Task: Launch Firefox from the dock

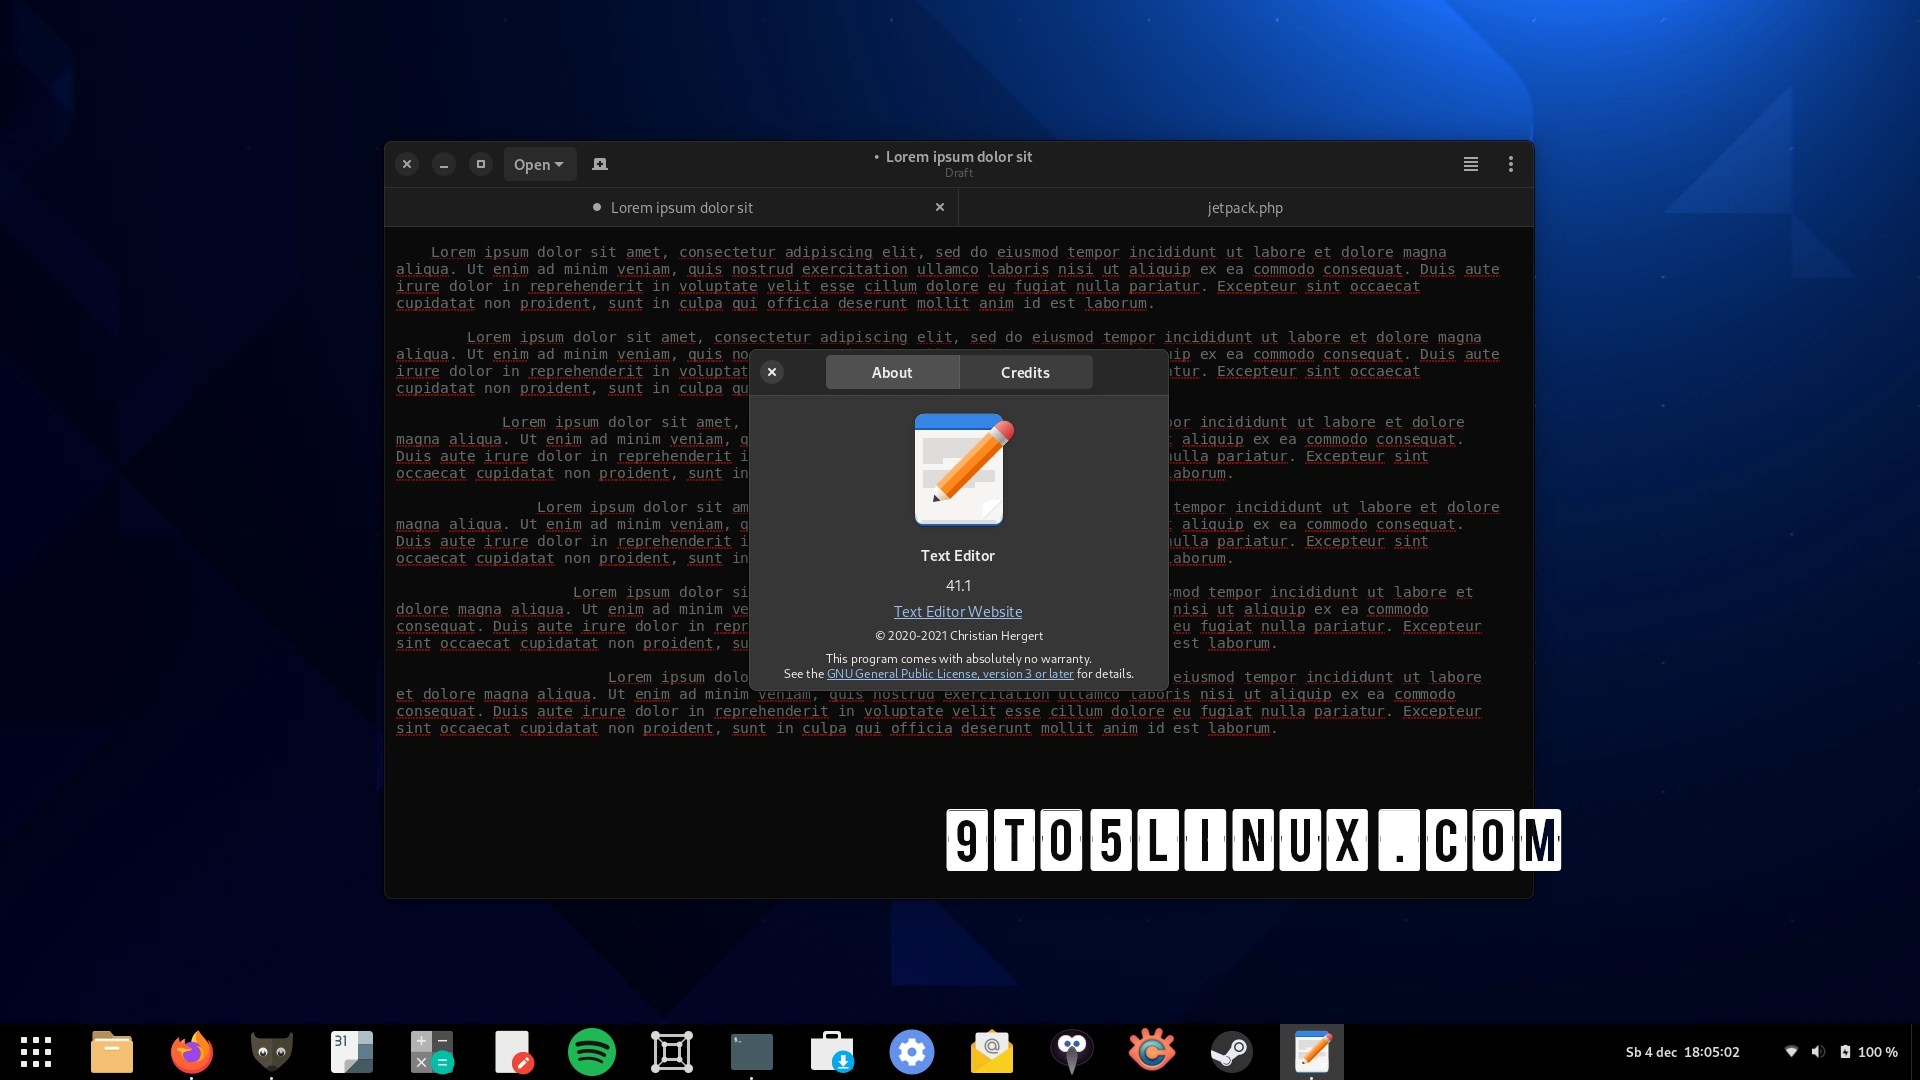Action: tap(192, 1052)
